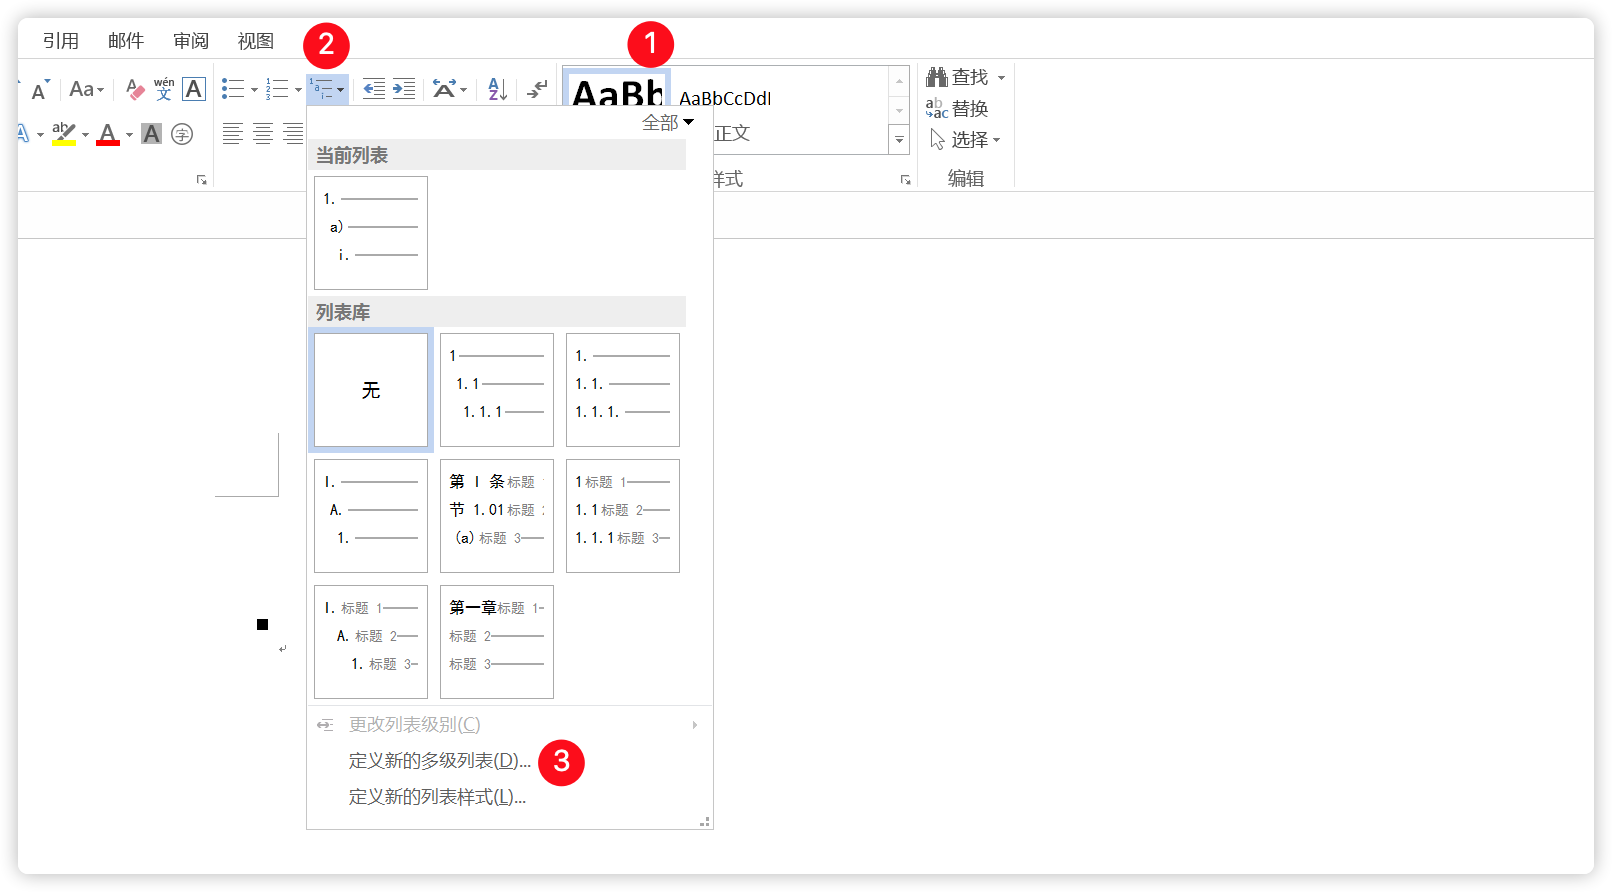Expand the 查找 dropdown arrow
1612x892 pixels.
[x=1001, y=78]
